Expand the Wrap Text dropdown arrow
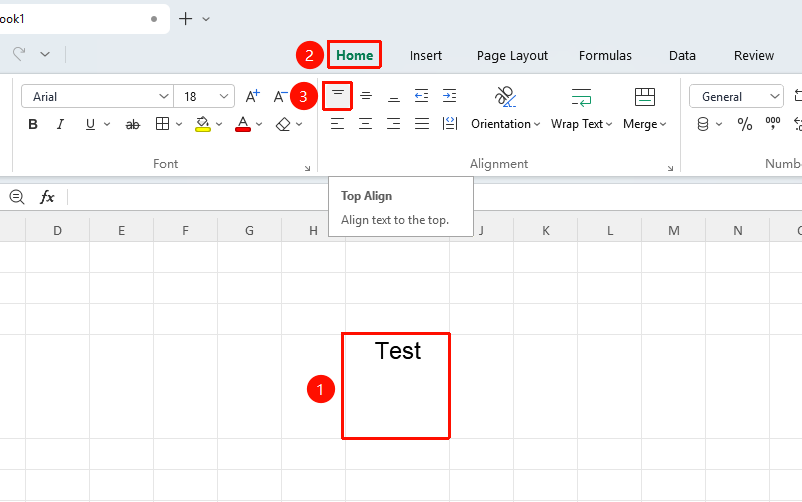The image size is (802, 502). pos(609,124)
